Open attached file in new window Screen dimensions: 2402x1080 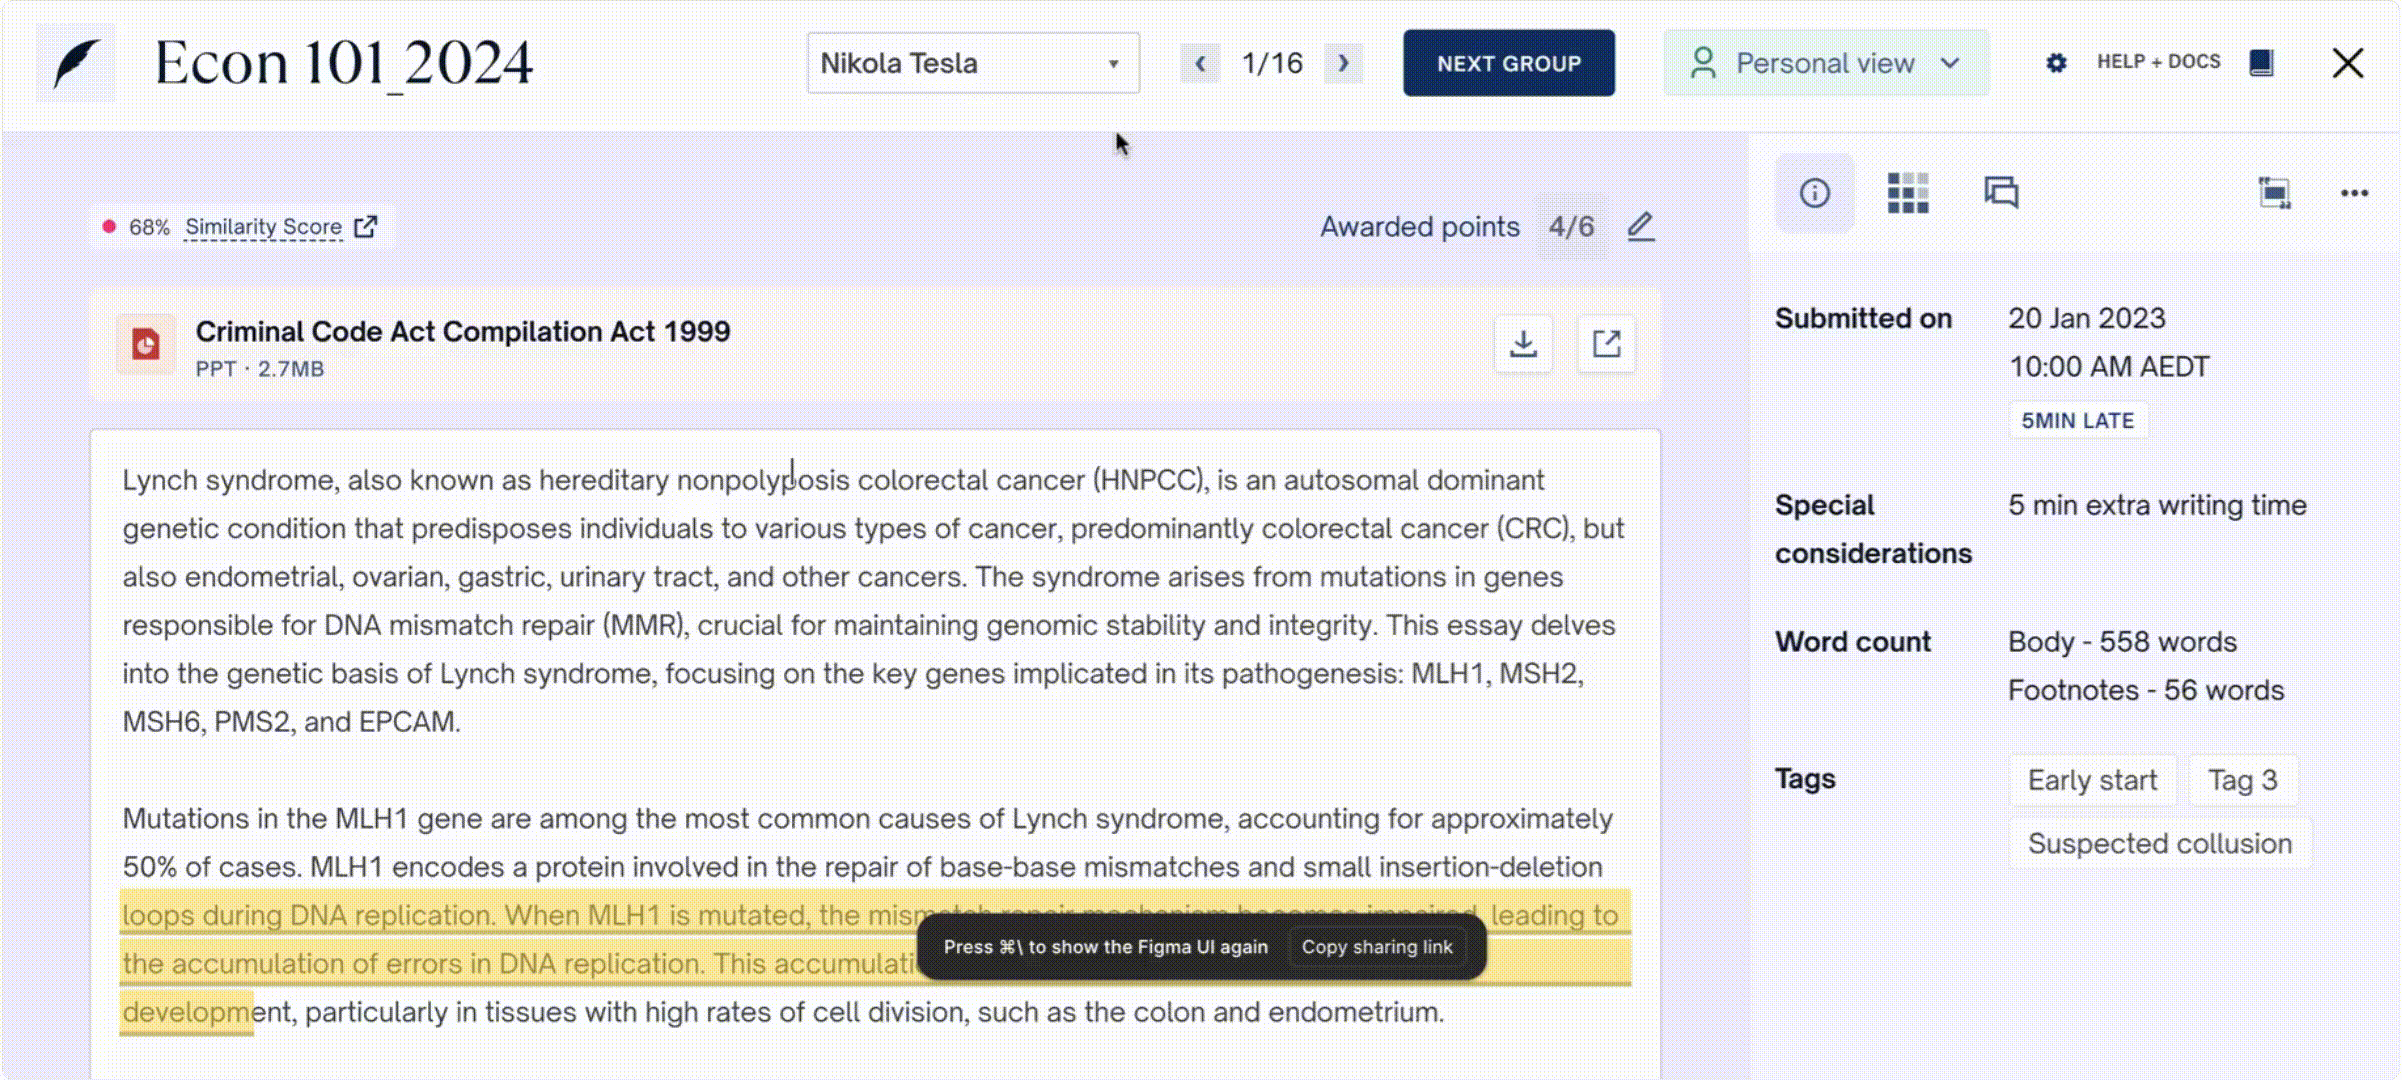click(1606, 344)
